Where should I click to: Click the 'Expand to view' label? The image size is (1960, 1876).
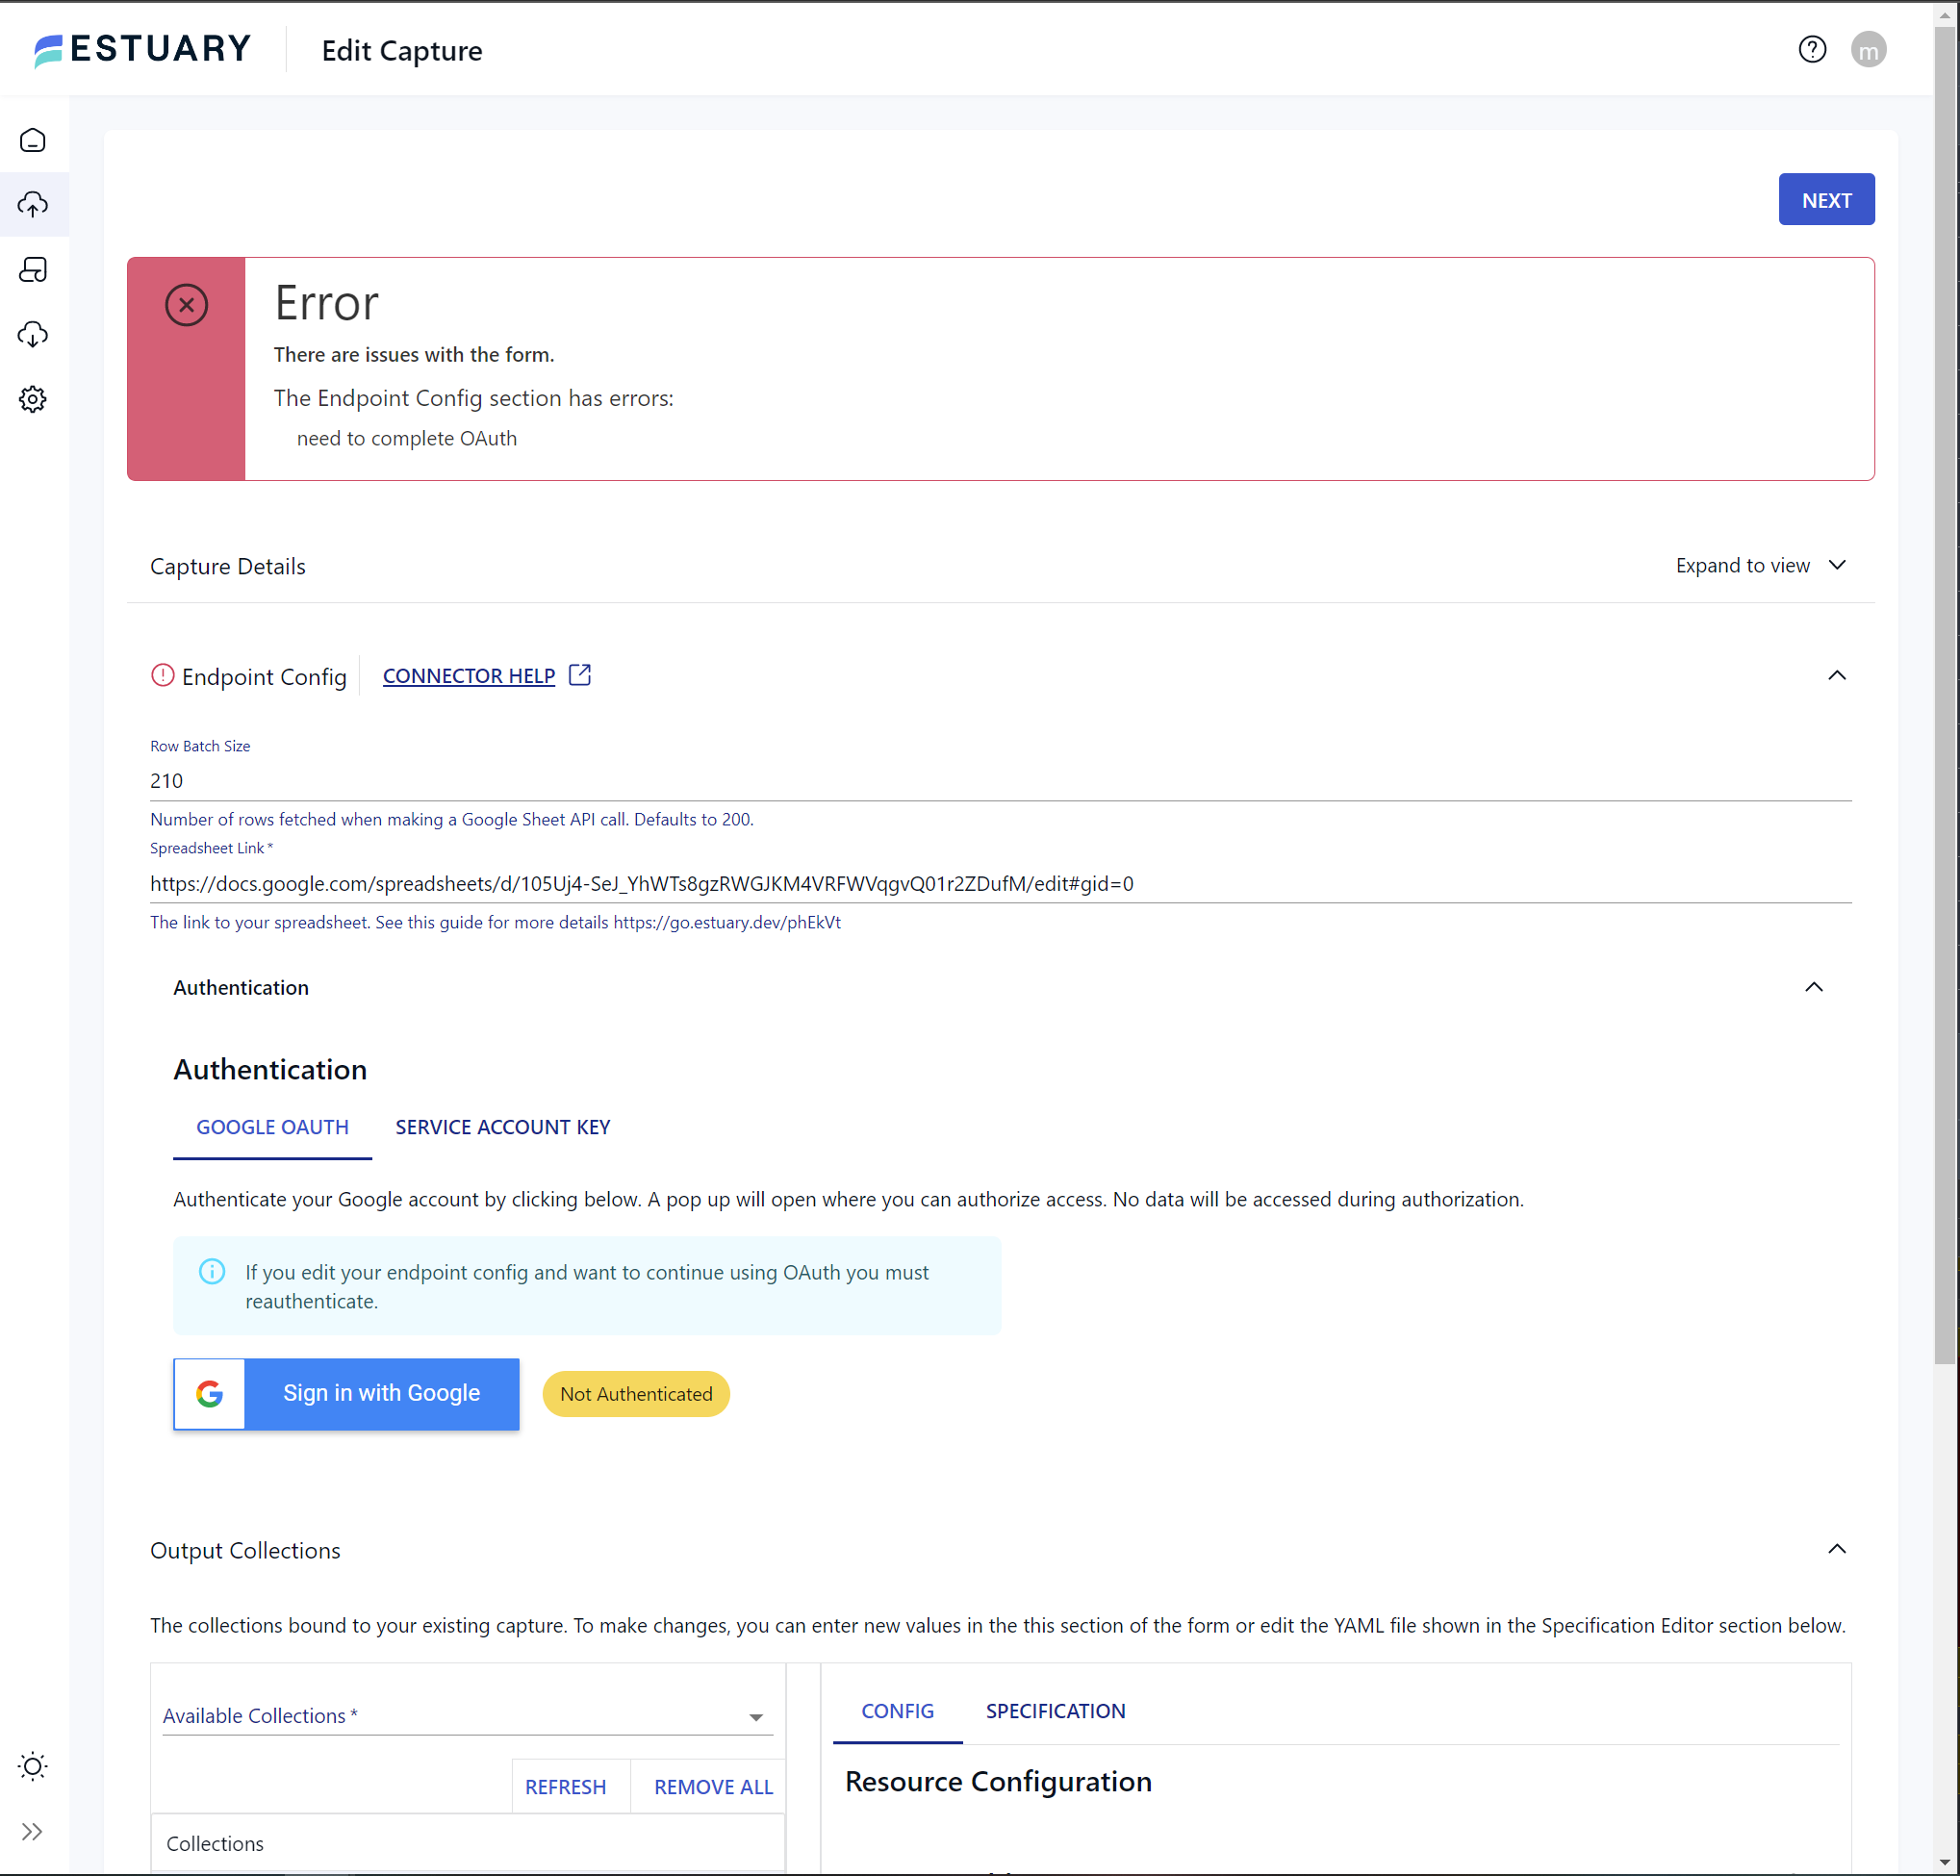tap(1742, 566)
